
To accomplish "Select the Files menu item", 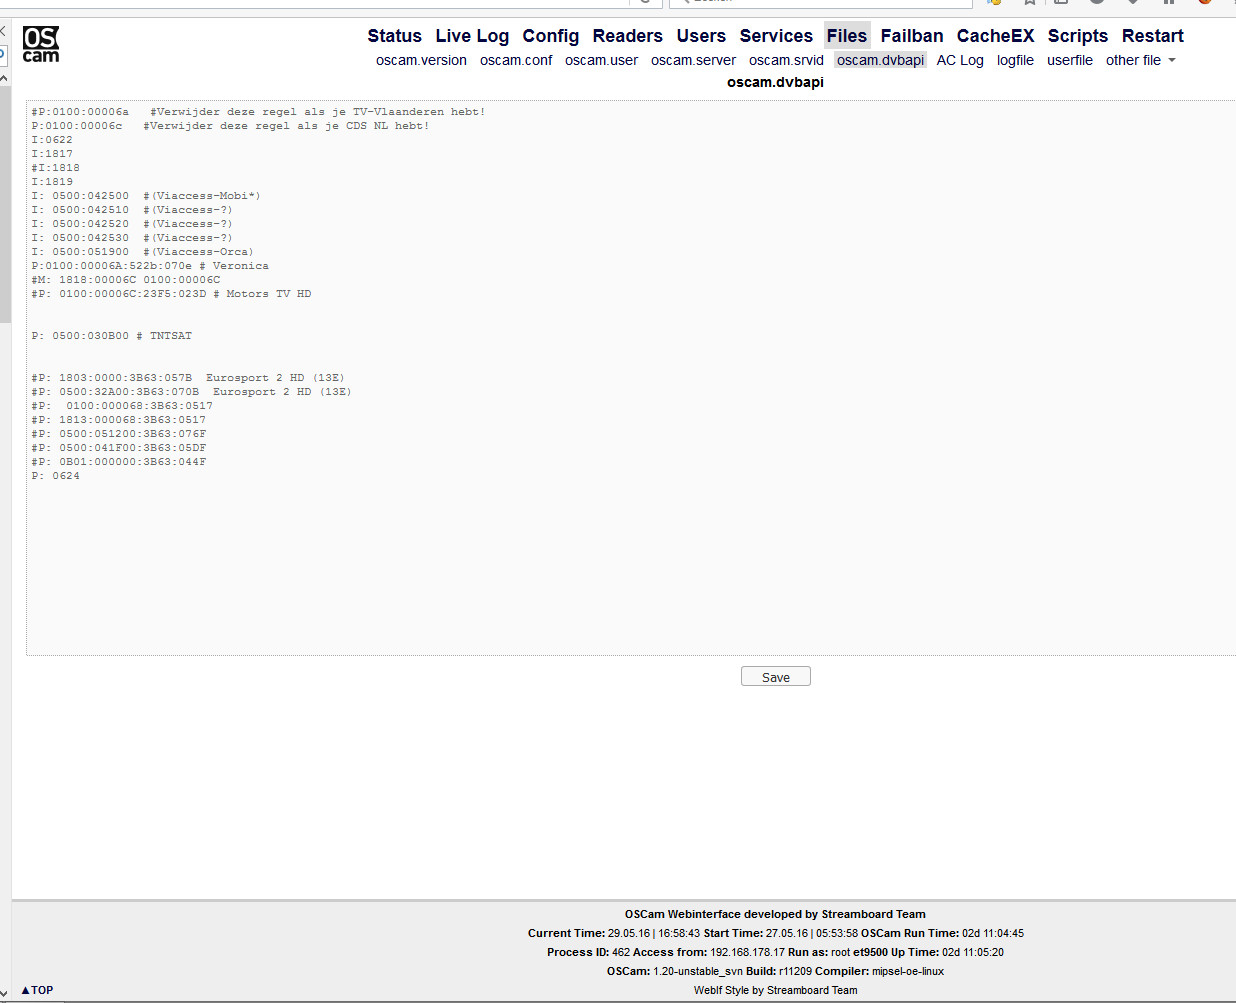I will tap(847, 36).
